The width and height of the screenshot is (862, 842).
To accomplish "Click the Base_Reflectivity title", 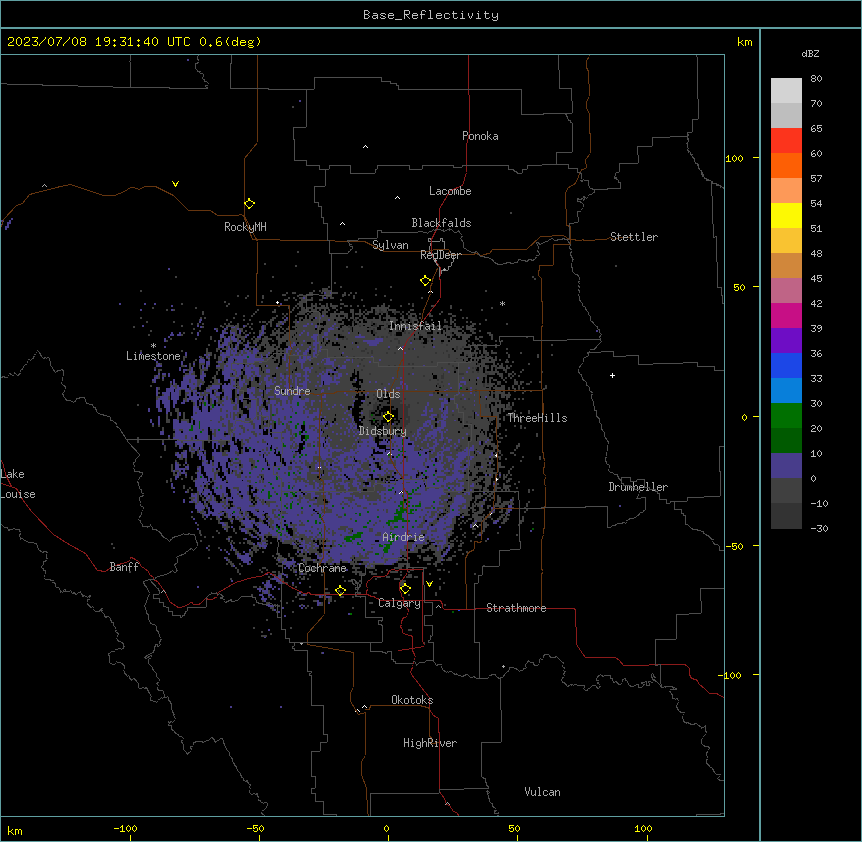I will coord(431,15).
